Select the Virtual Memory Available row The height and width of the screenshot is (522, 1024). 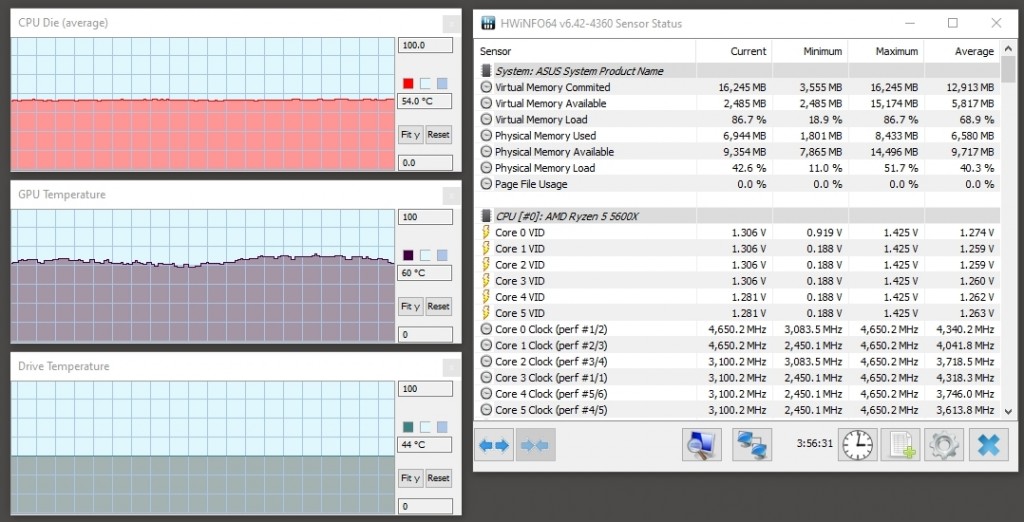point(737,103)
